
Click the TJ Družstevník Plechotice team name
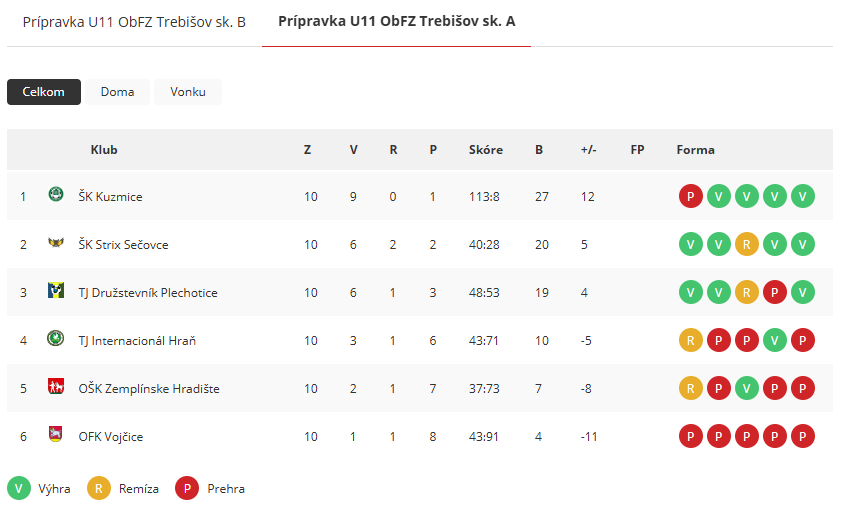click(148, 293)
